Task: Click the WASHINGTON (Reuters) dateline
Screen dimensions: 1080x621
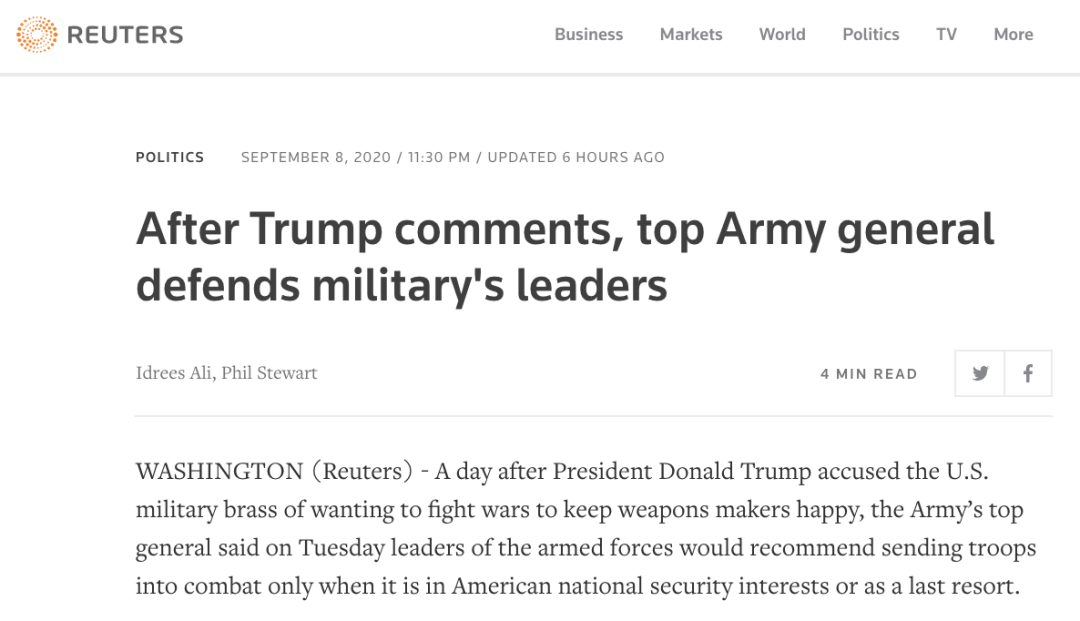Action: tap(274, 471)
